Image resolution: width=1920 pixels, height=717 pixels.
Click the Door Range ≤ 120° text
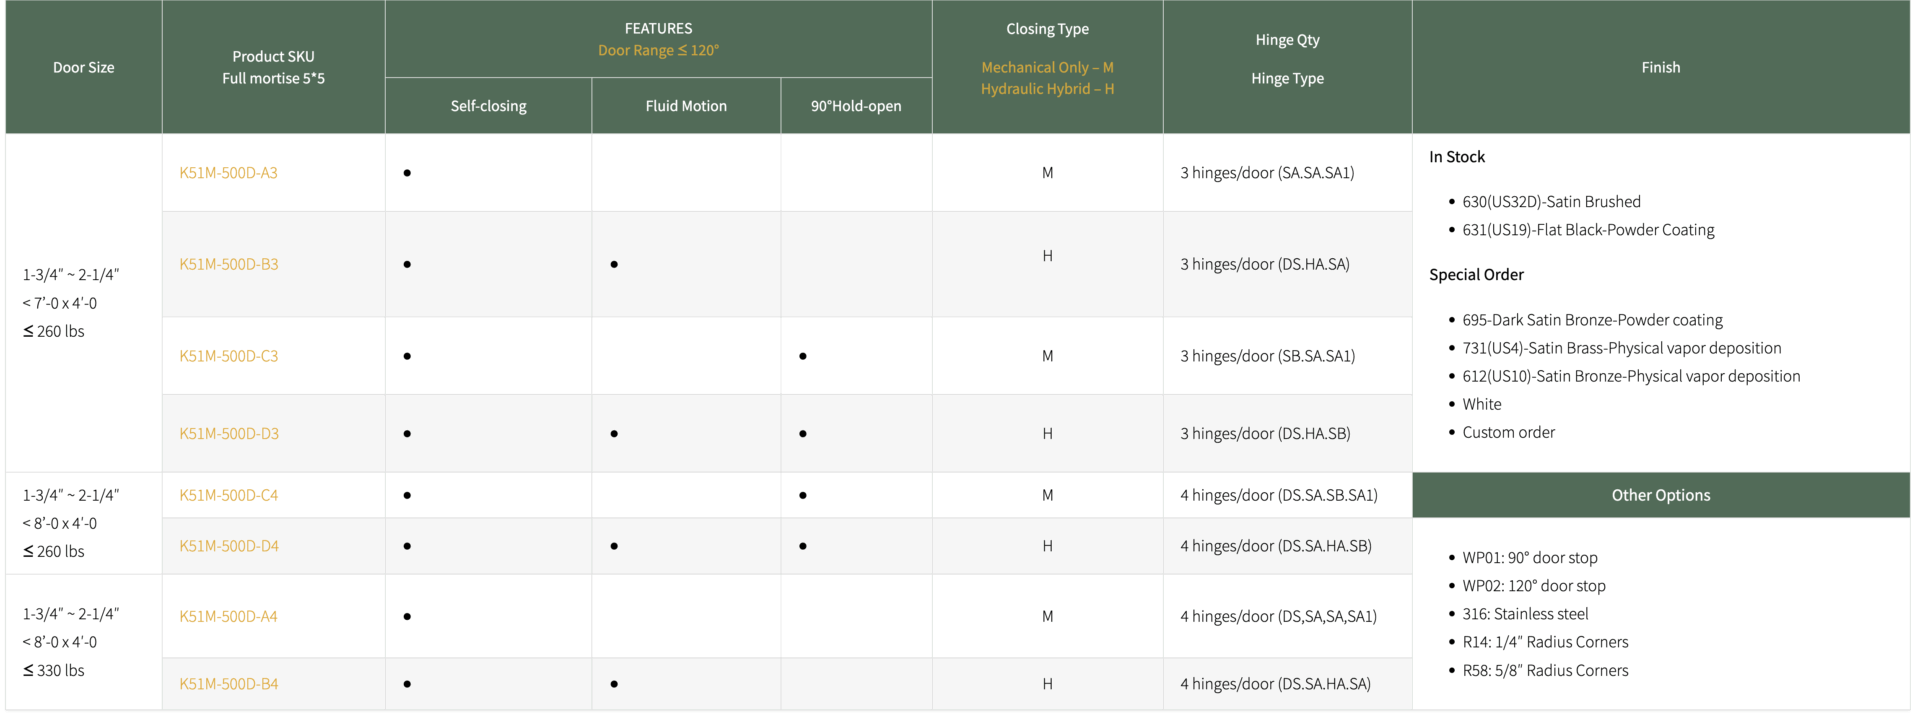[658, 50]
